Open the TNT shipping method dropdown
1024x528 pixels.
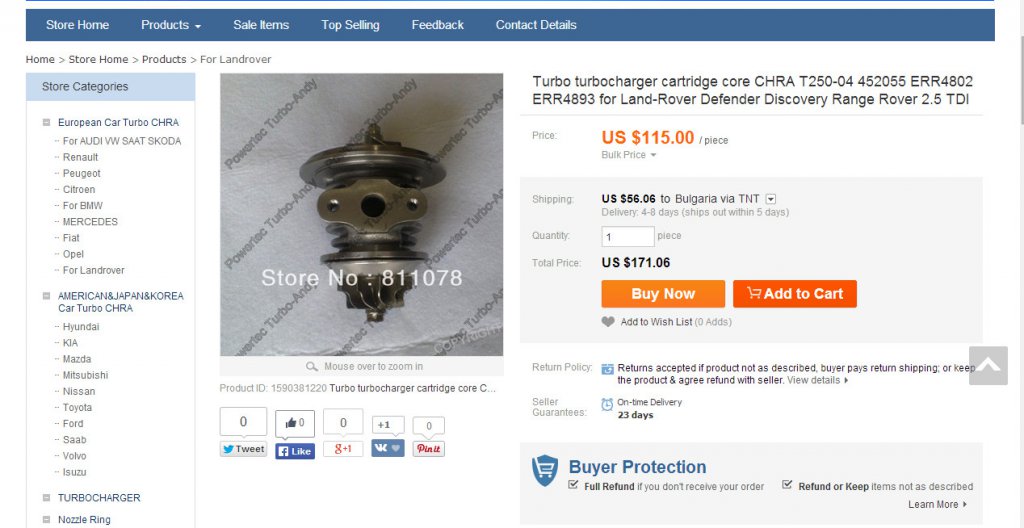tap(771, 199)
